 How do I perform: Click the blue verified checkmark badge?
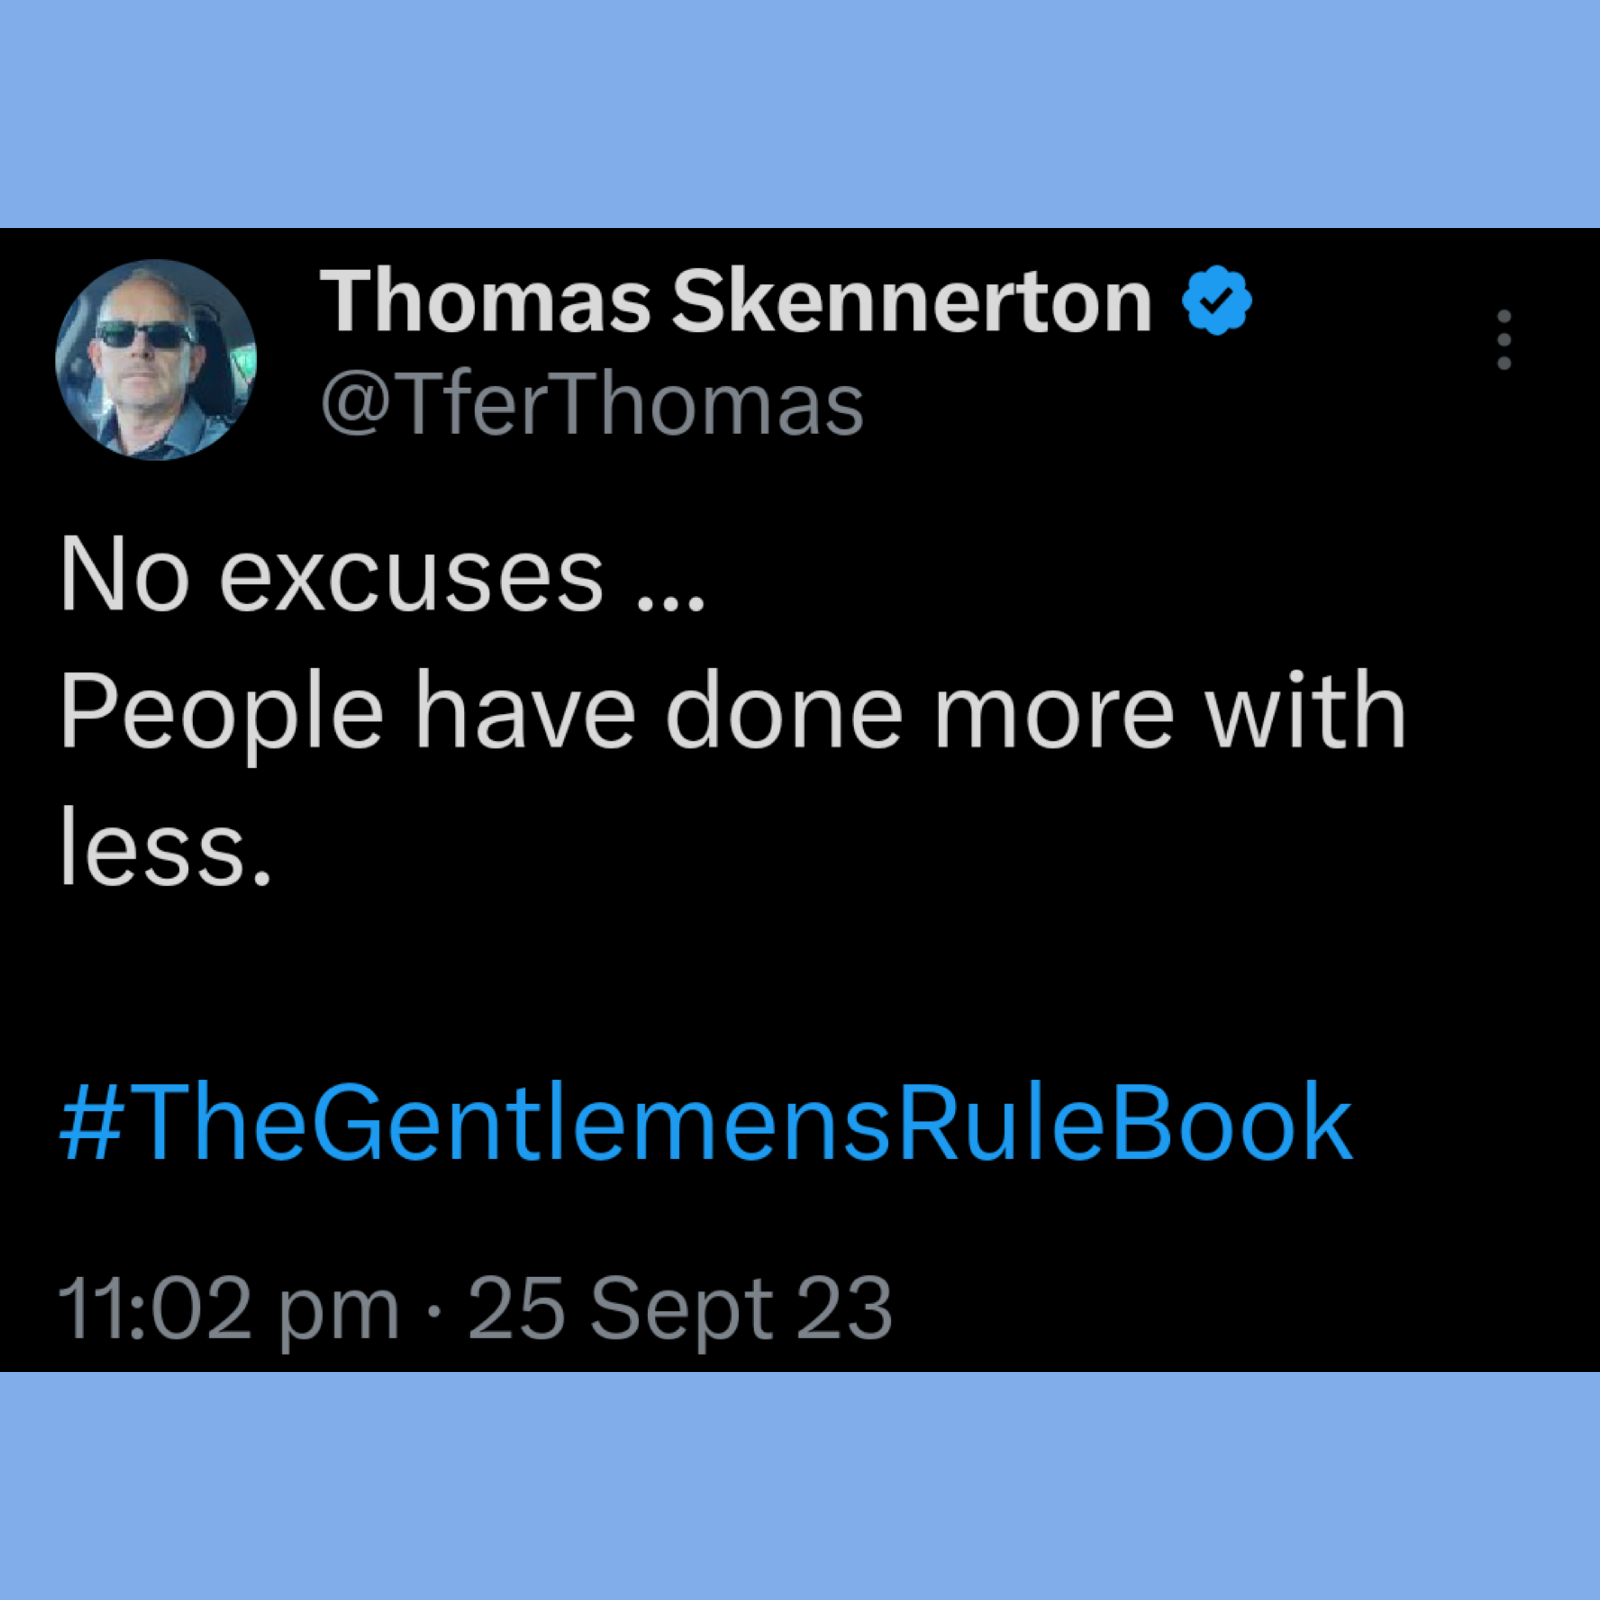1216,300
